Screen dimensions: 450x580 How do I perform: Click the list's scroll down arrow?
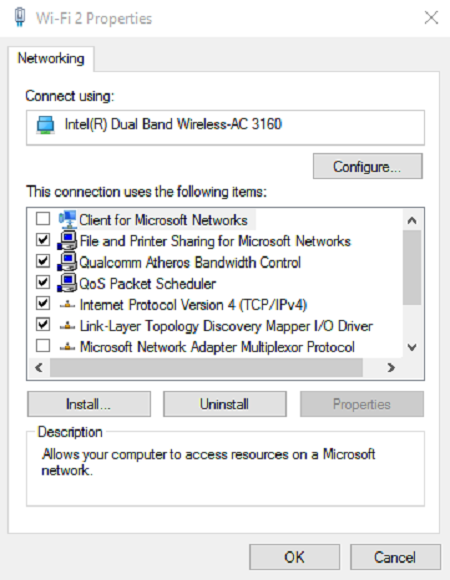click(x=412, y=347)
